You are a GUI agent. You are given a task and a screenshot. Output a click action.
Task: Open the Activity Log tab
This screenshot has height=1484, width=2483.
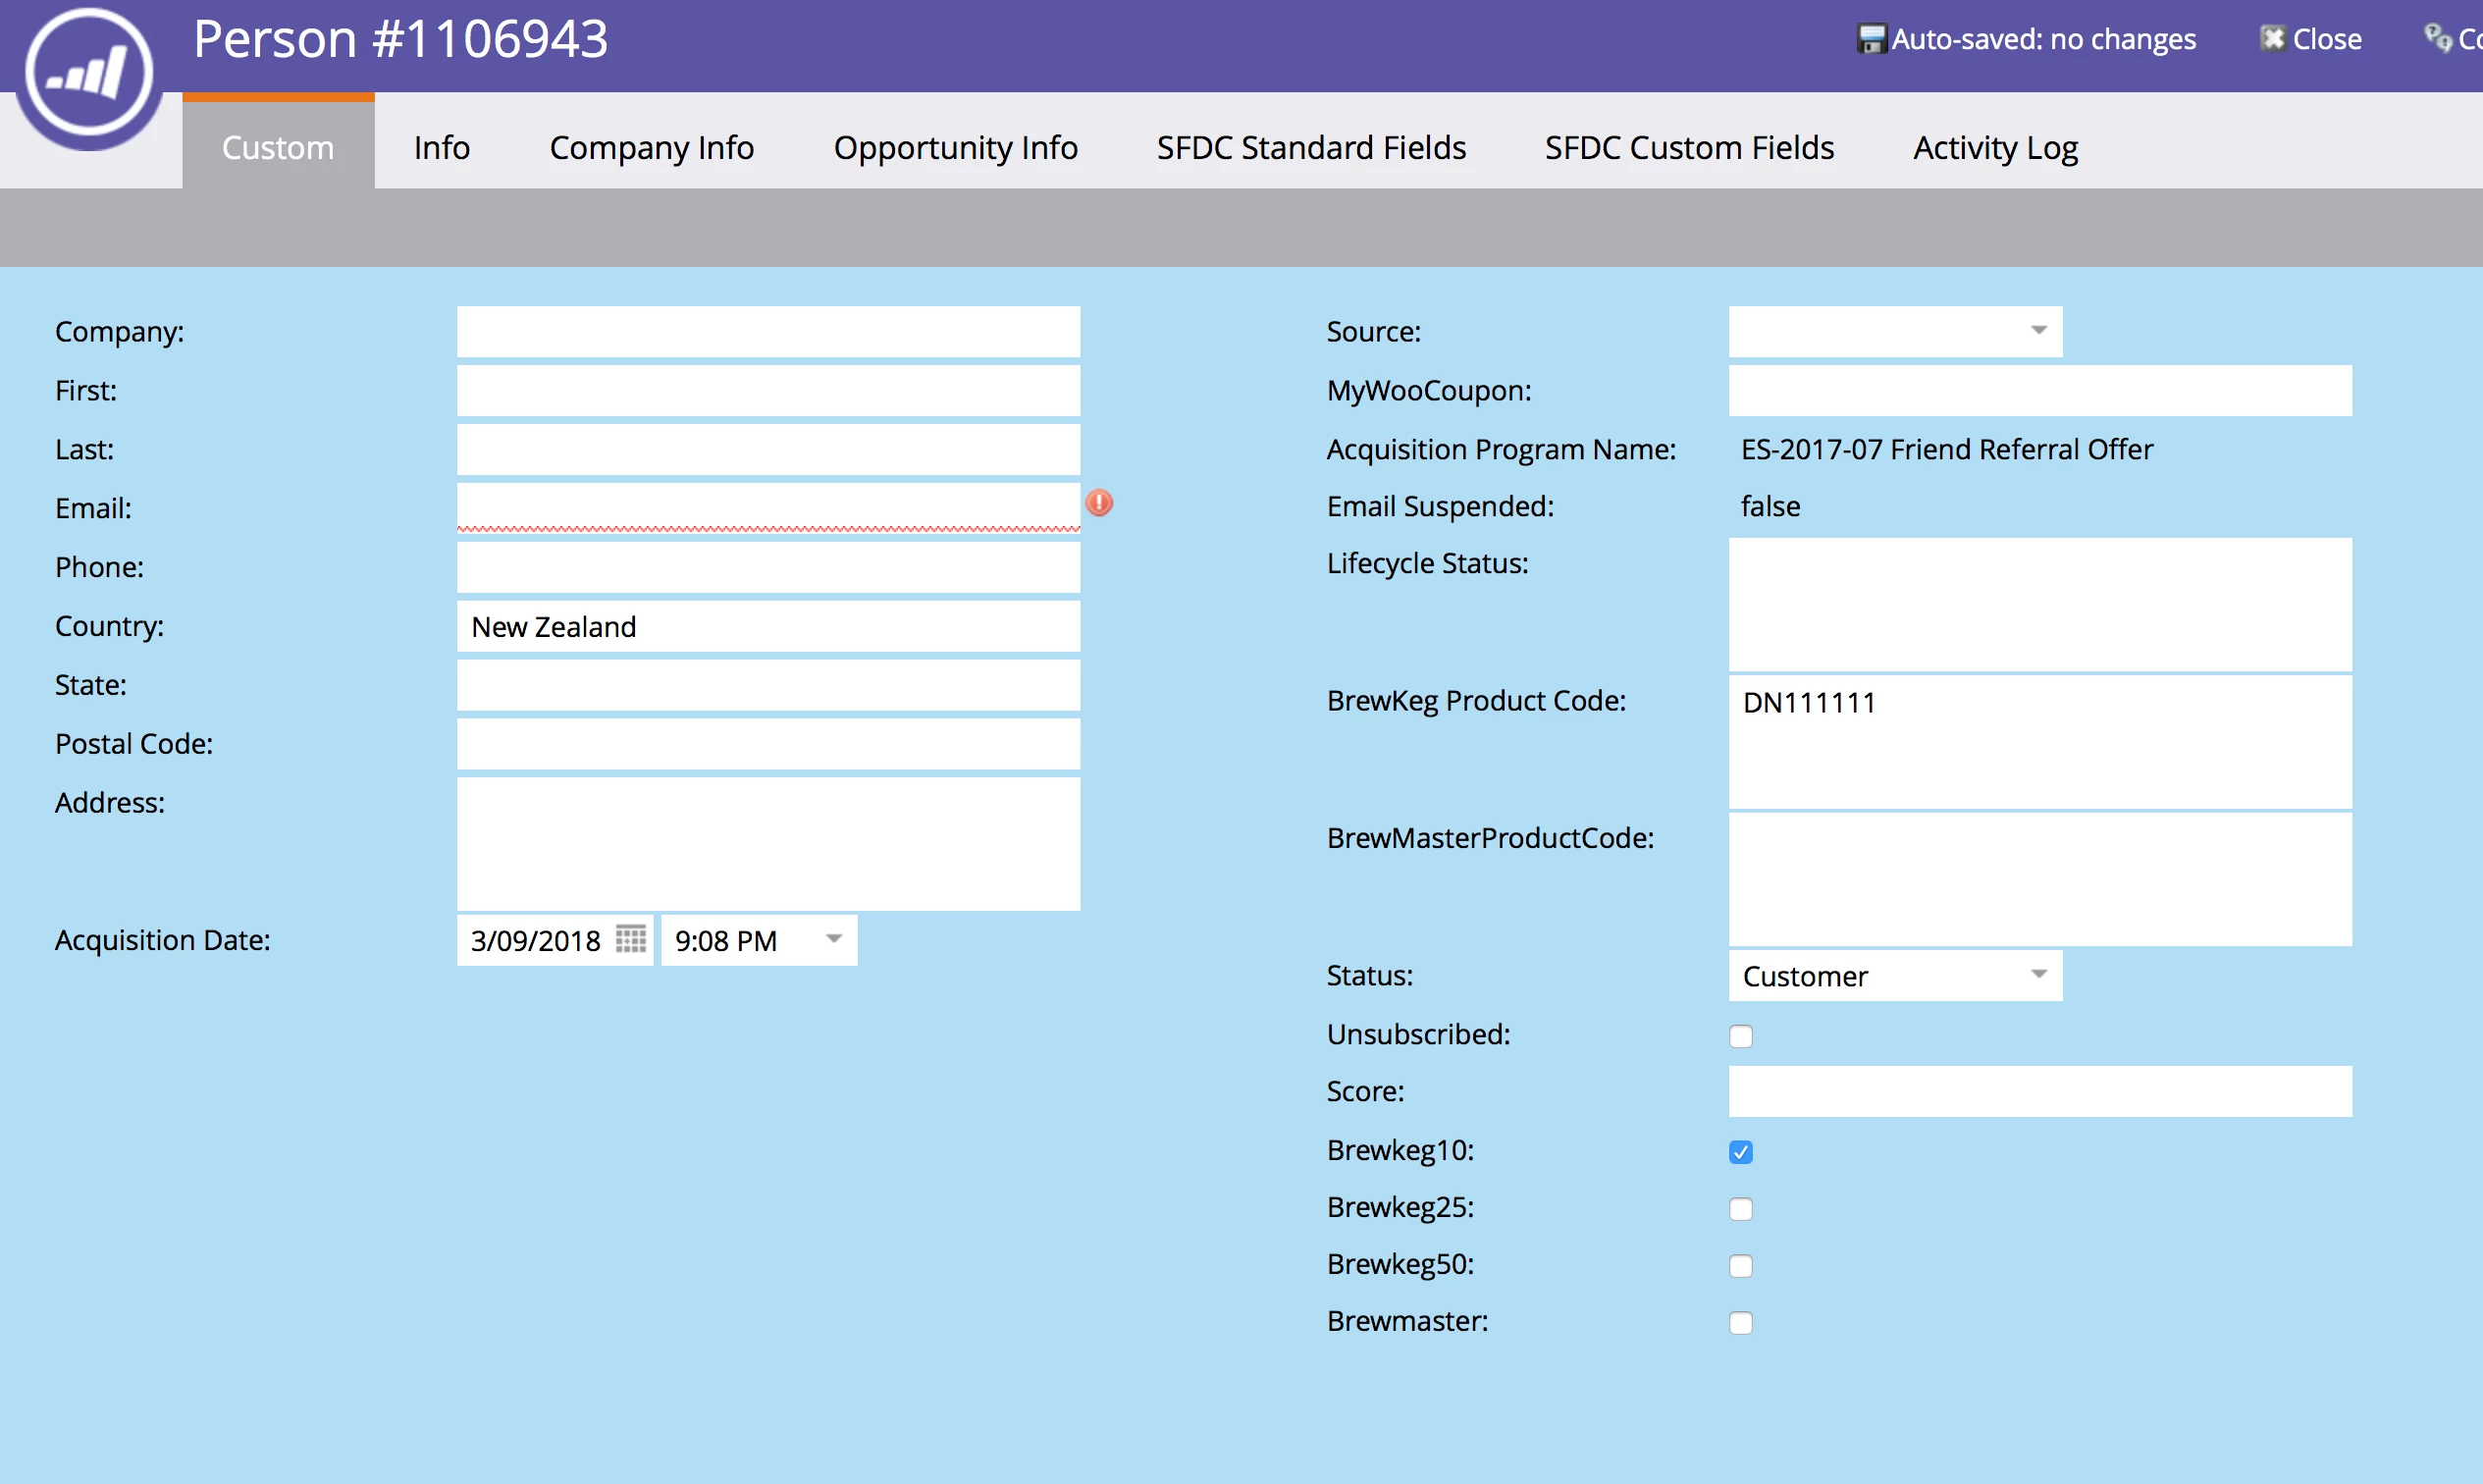1995,147
